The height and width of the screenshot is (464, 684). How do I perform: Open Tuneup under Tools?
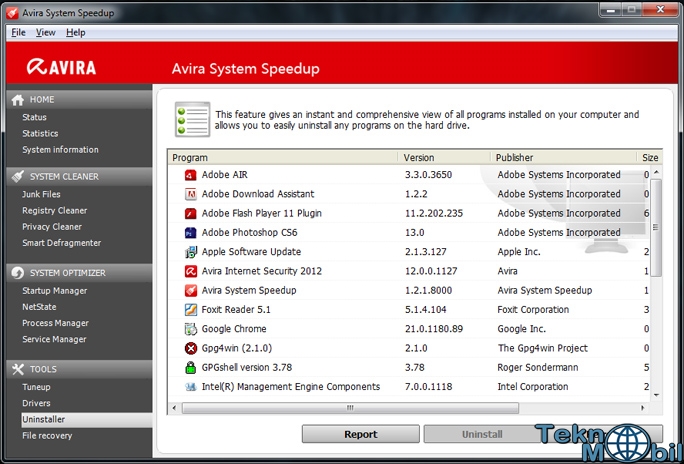click(x=36, y=387)
